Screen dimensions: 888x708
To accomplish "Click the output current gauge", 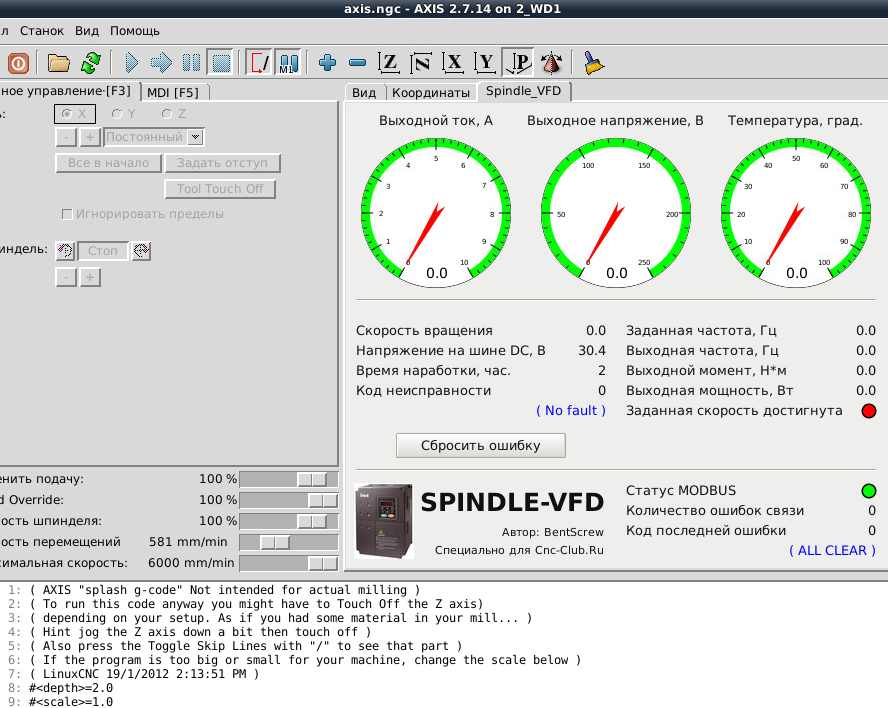I will click(x=436, y=213).
